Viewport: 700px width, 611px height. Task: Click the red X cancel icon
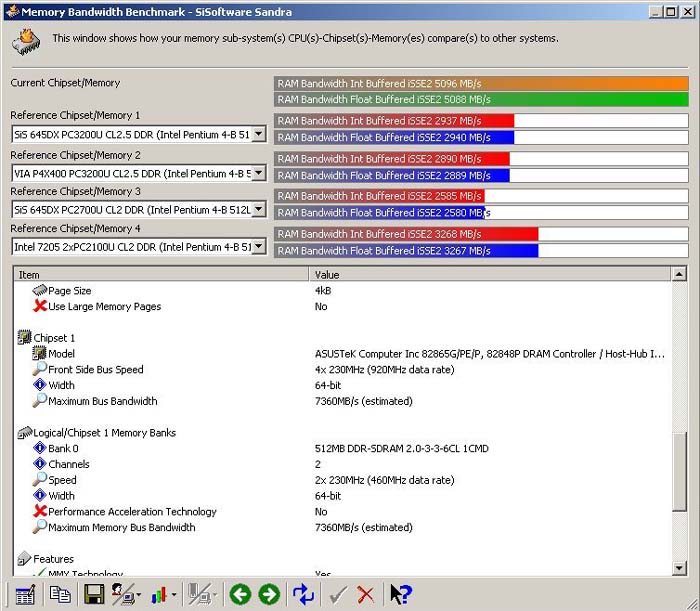[x=365, y=595]
